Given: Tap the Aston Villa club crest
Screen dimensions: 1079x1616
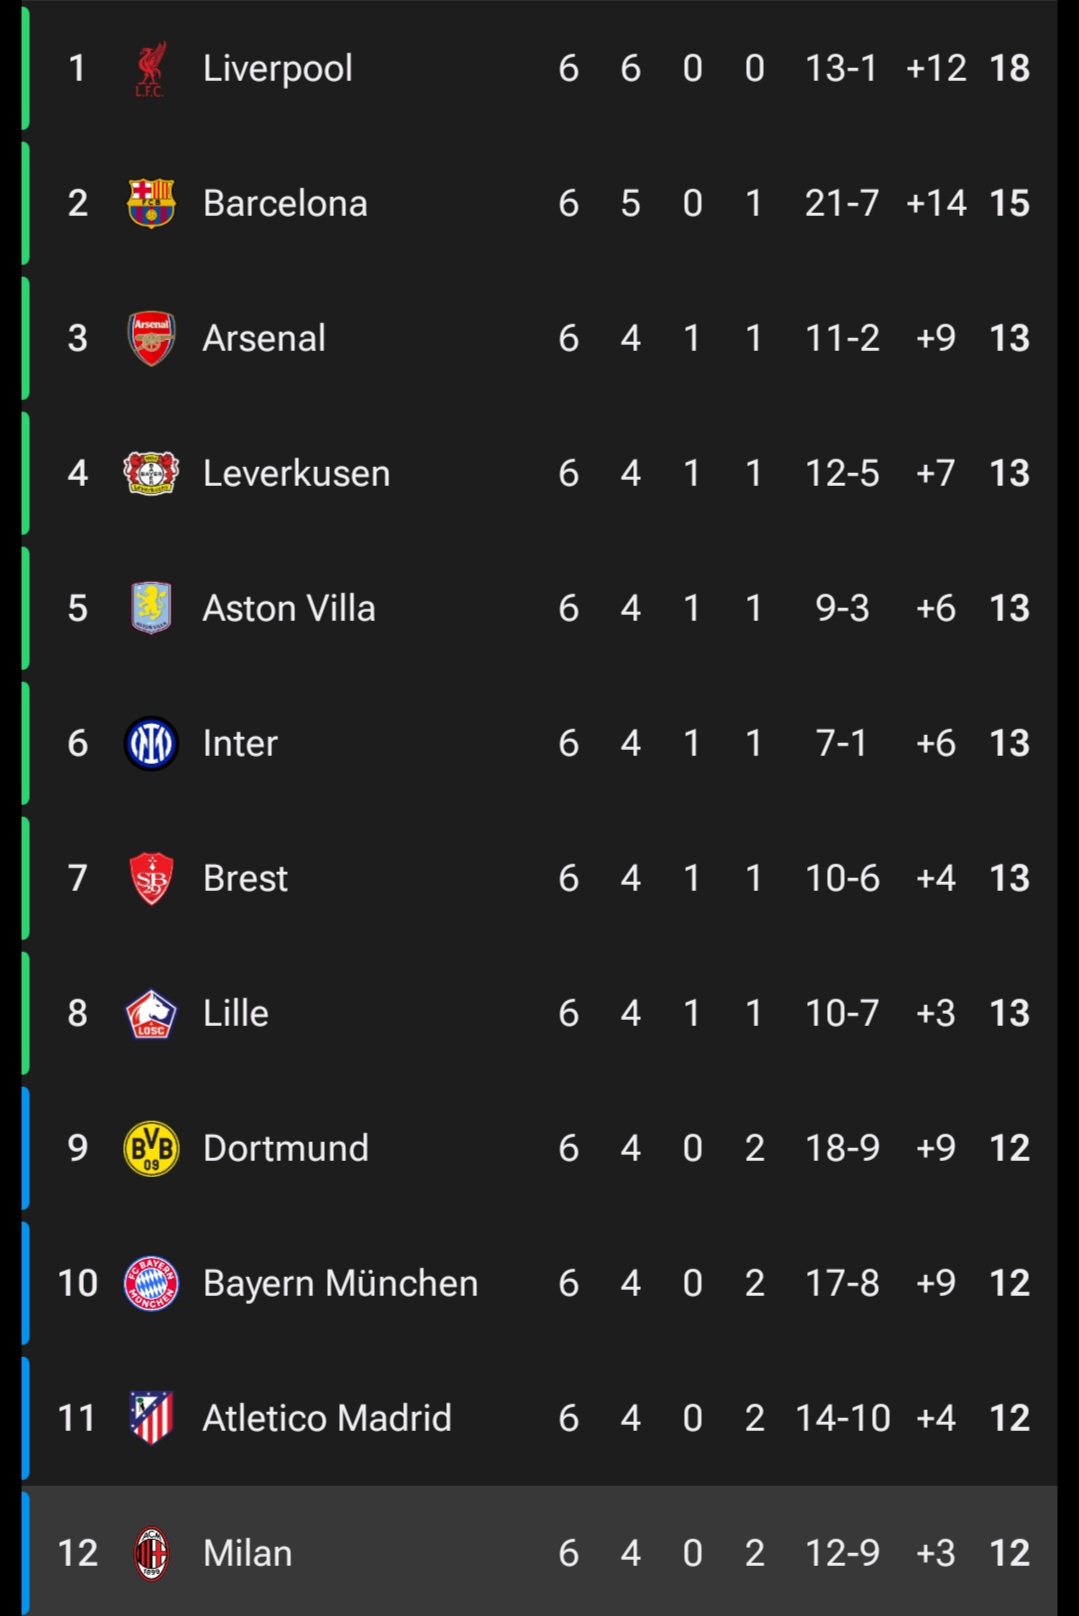Looking at the screenshot, I should click(151, 608).
